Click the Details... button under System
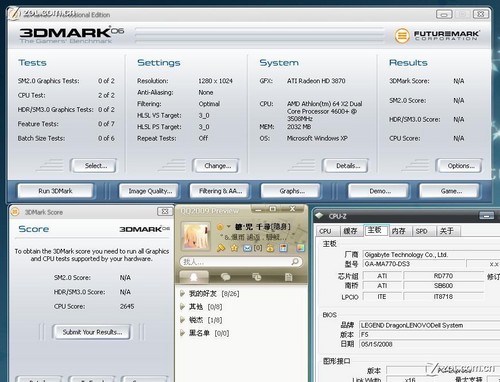This screenshot has width=500, height=382. pyautogui.click(x=345, y=166)
